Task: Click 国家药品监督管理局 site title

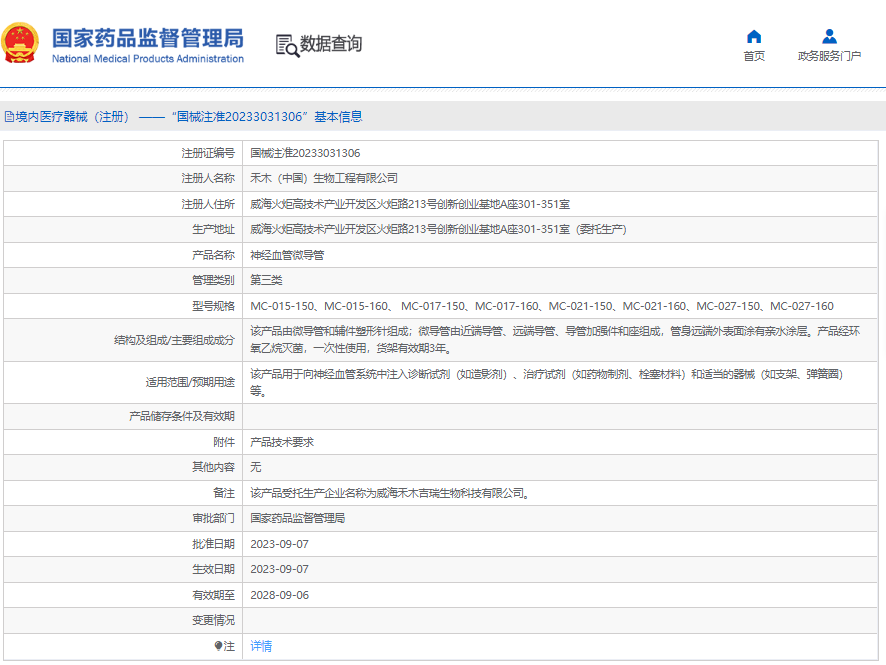Action: point(148,38)
